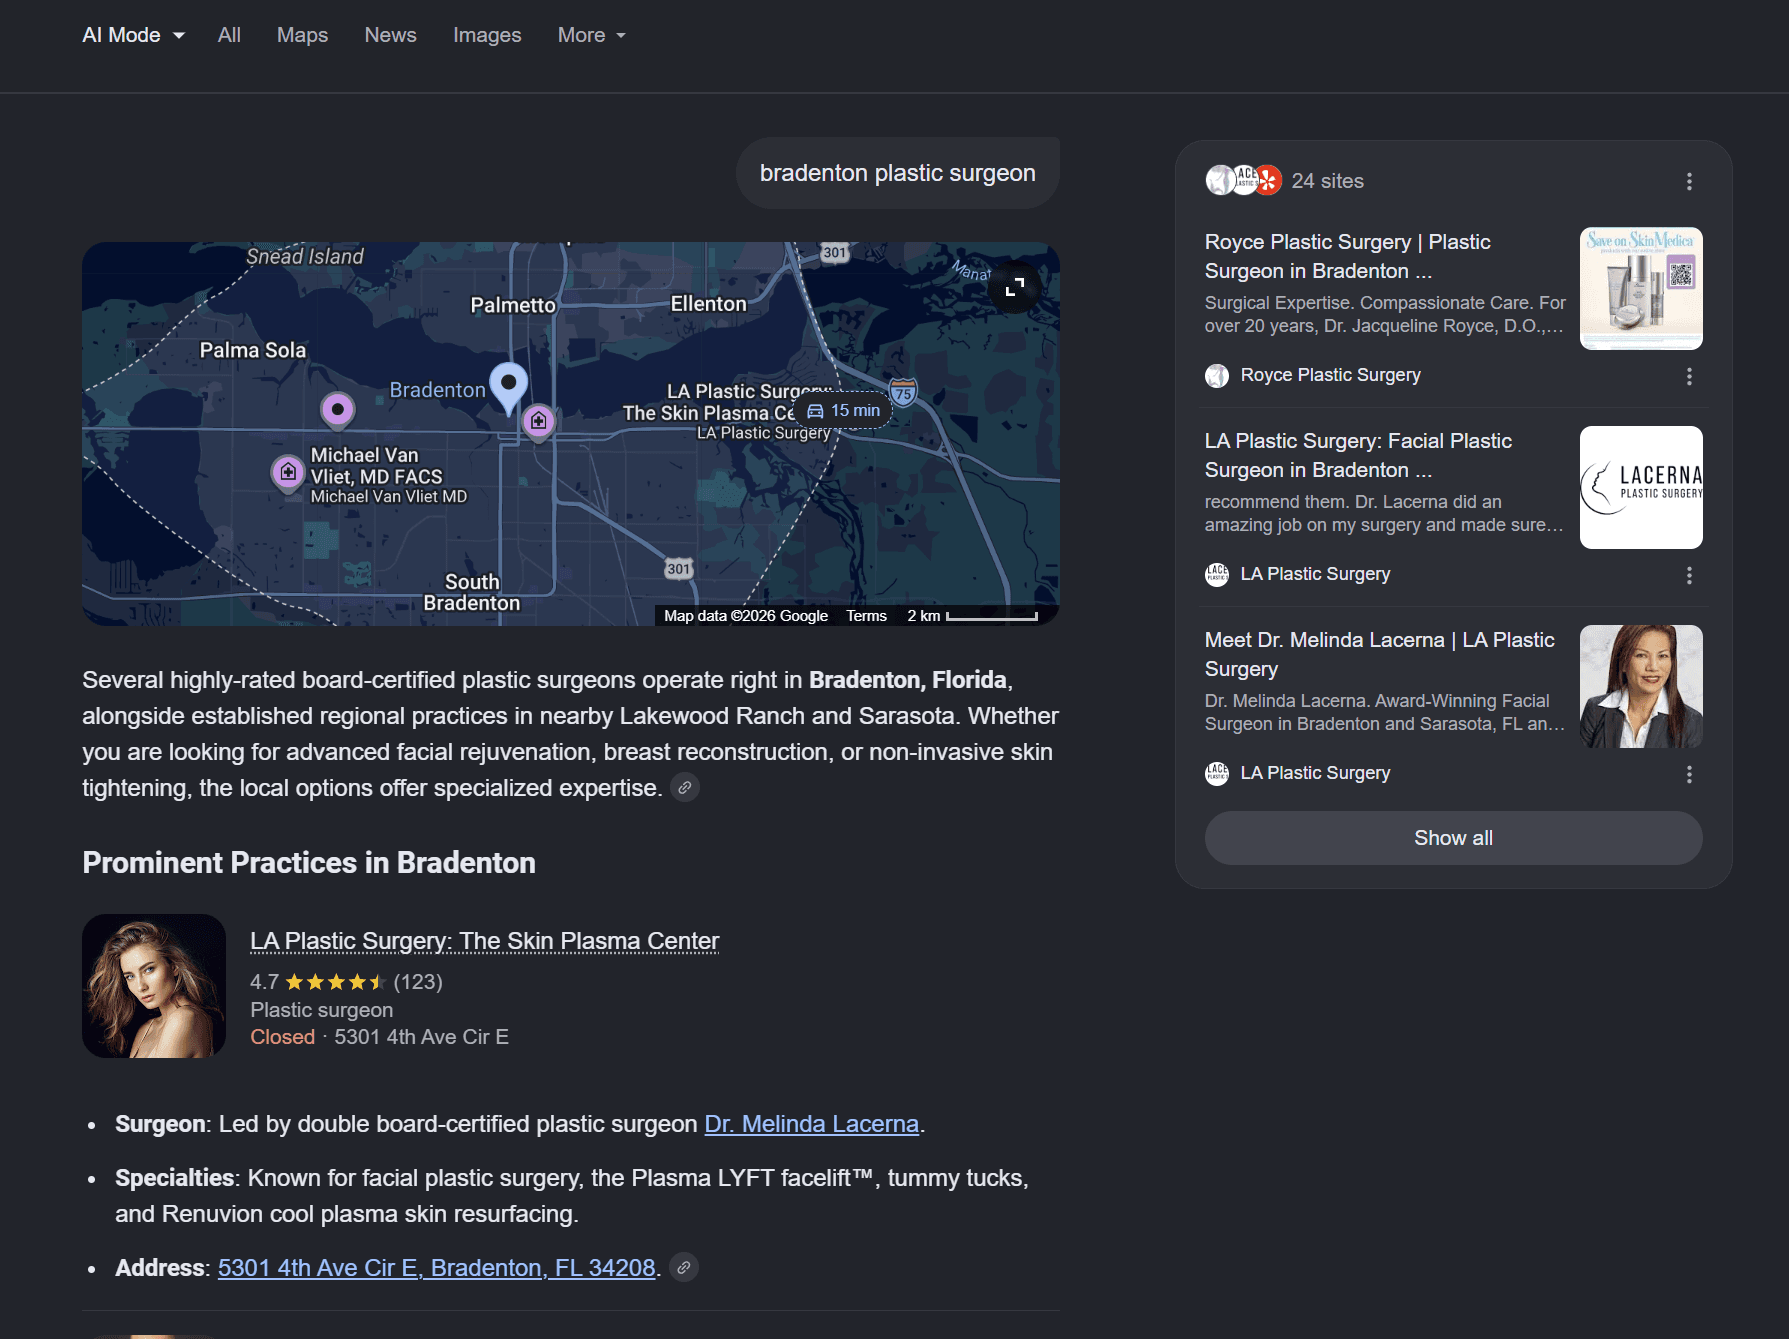Open Dr. Melinda Lacerna portrait thumbnail
Viewport: 1789px width, 1339px height.
1641,687
